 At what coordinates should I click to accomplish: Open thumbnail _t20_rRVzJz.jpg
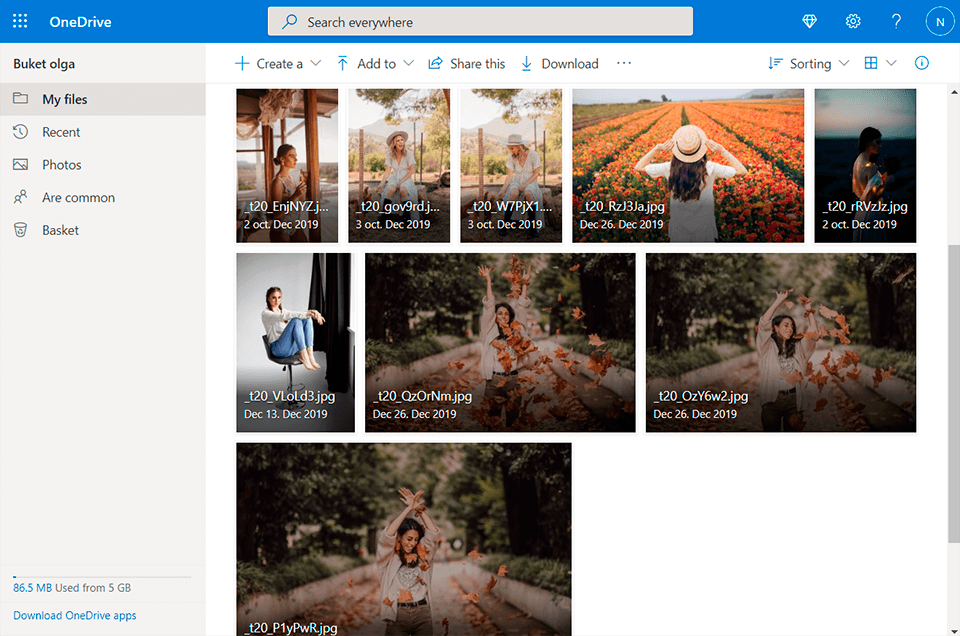tap(865, 165)
